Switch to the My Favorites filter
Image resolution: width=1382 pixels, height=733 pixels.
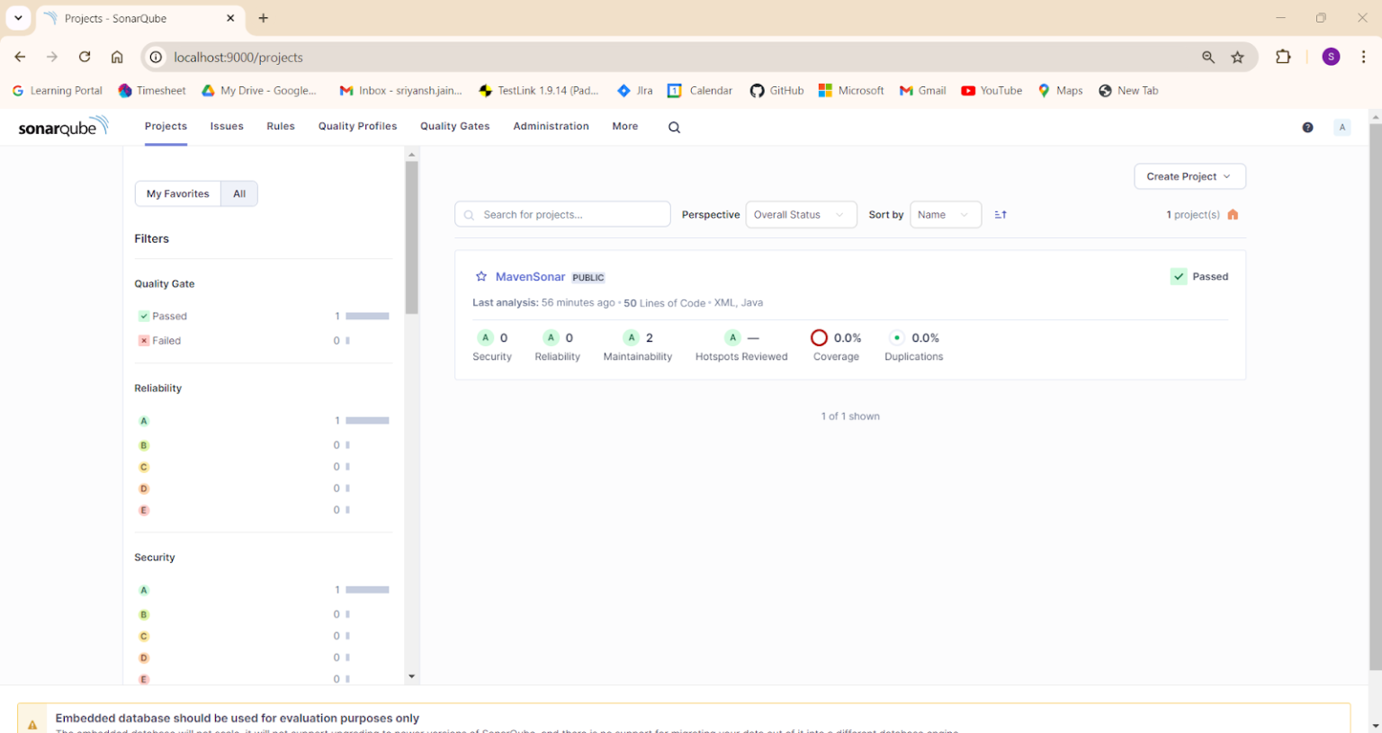click(178, 193)
